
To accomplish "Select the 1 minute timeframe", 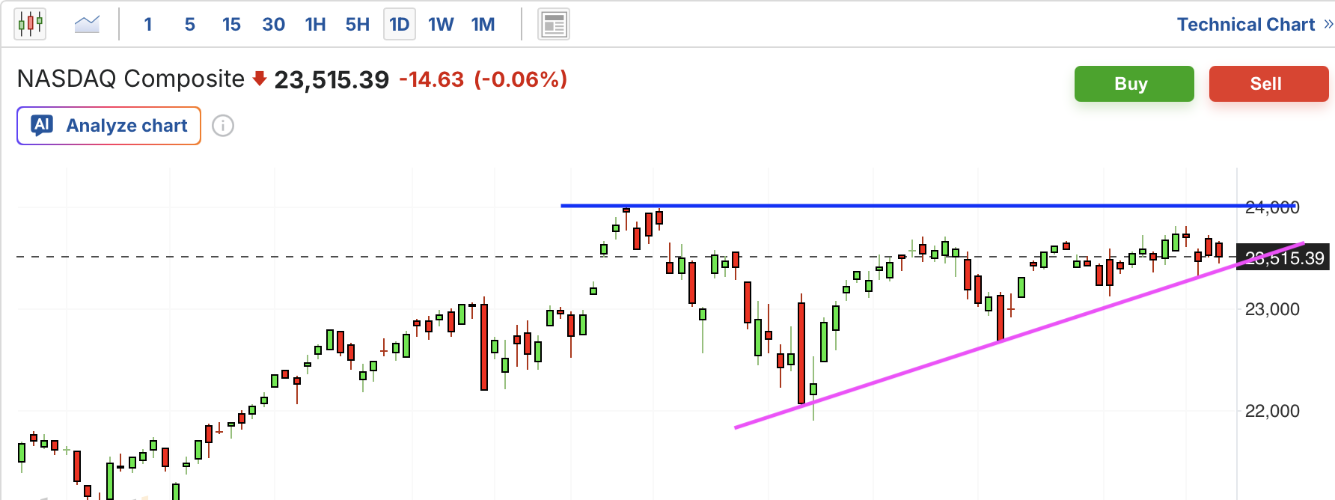I will tap(148, 24).
